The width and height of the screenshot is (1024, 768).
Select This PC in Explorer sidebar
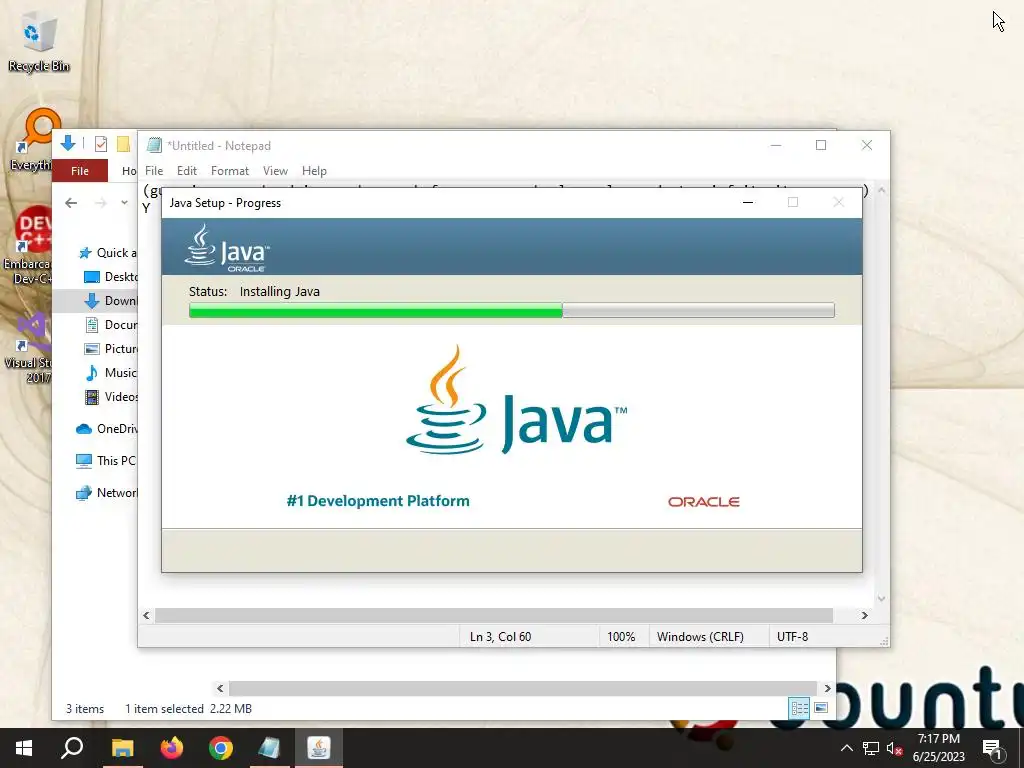click(106, 461)
